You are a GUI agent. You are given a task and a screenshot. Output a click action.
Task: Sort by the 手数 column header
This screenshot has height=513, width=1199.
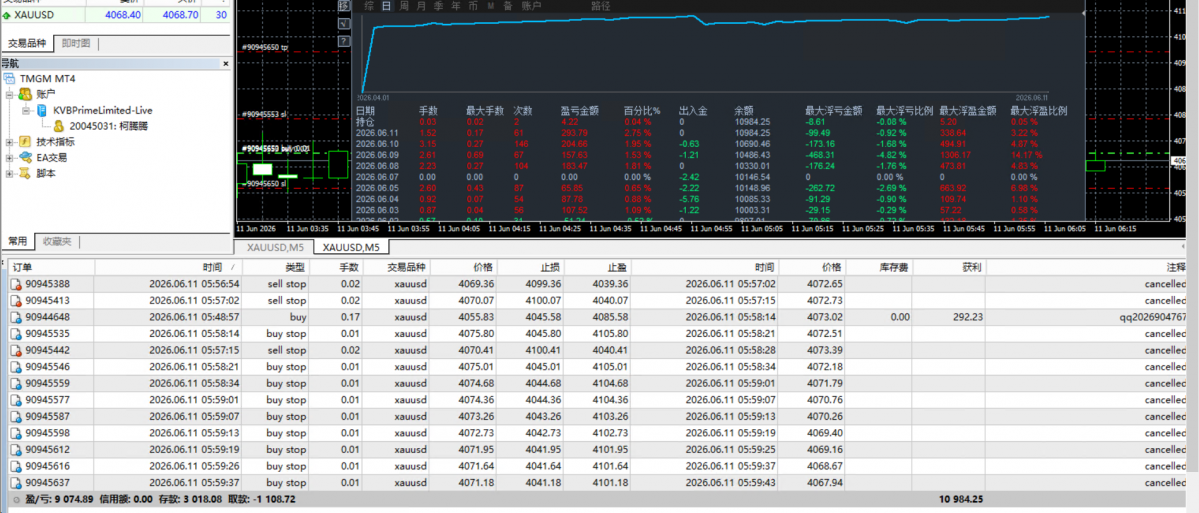tap(336, 267)
